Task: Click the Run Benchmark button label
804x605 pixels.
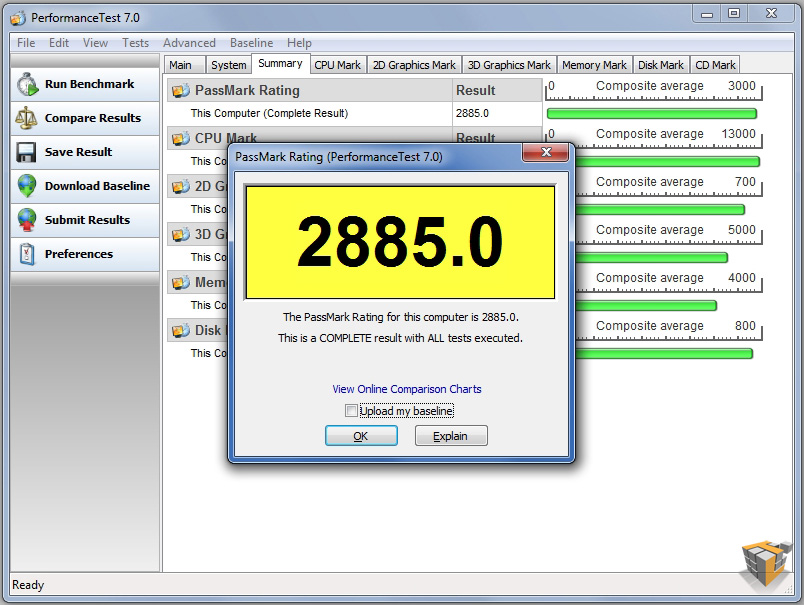Action: pos(90,84)
